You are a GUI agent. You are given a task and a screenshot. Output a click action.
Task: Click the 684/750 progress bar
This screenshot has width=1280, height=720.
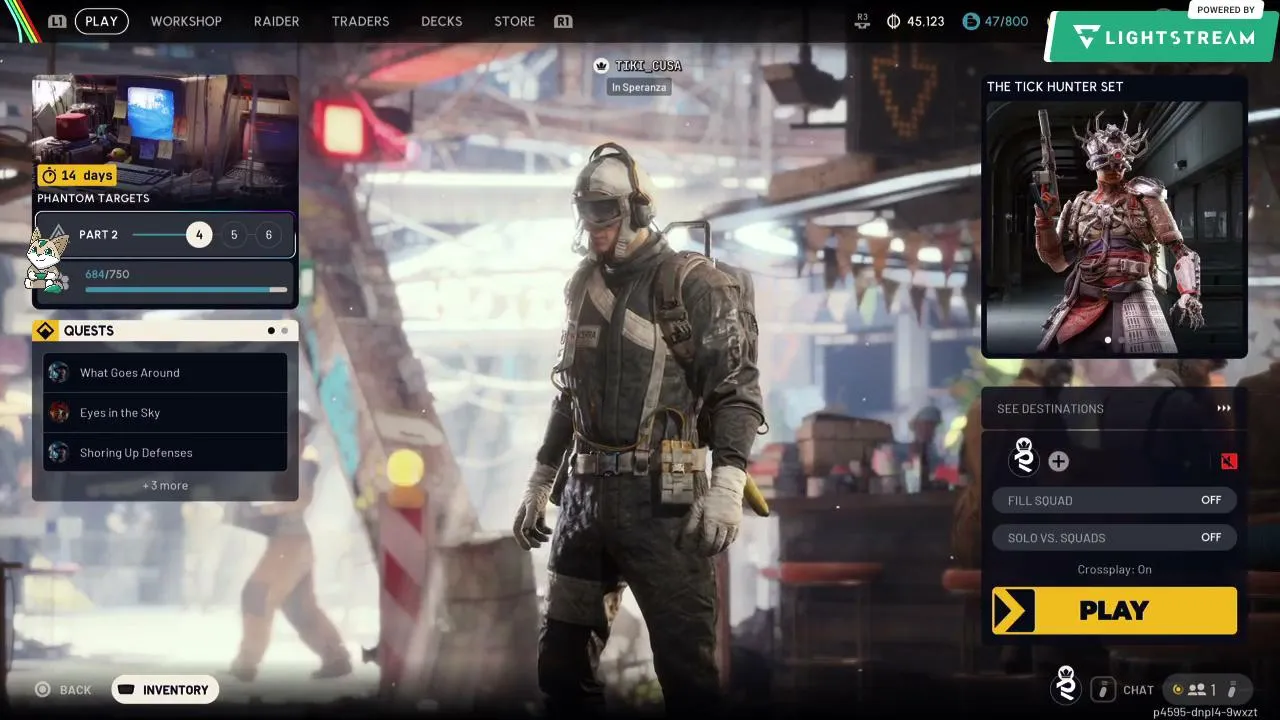[x=186, y=290]
